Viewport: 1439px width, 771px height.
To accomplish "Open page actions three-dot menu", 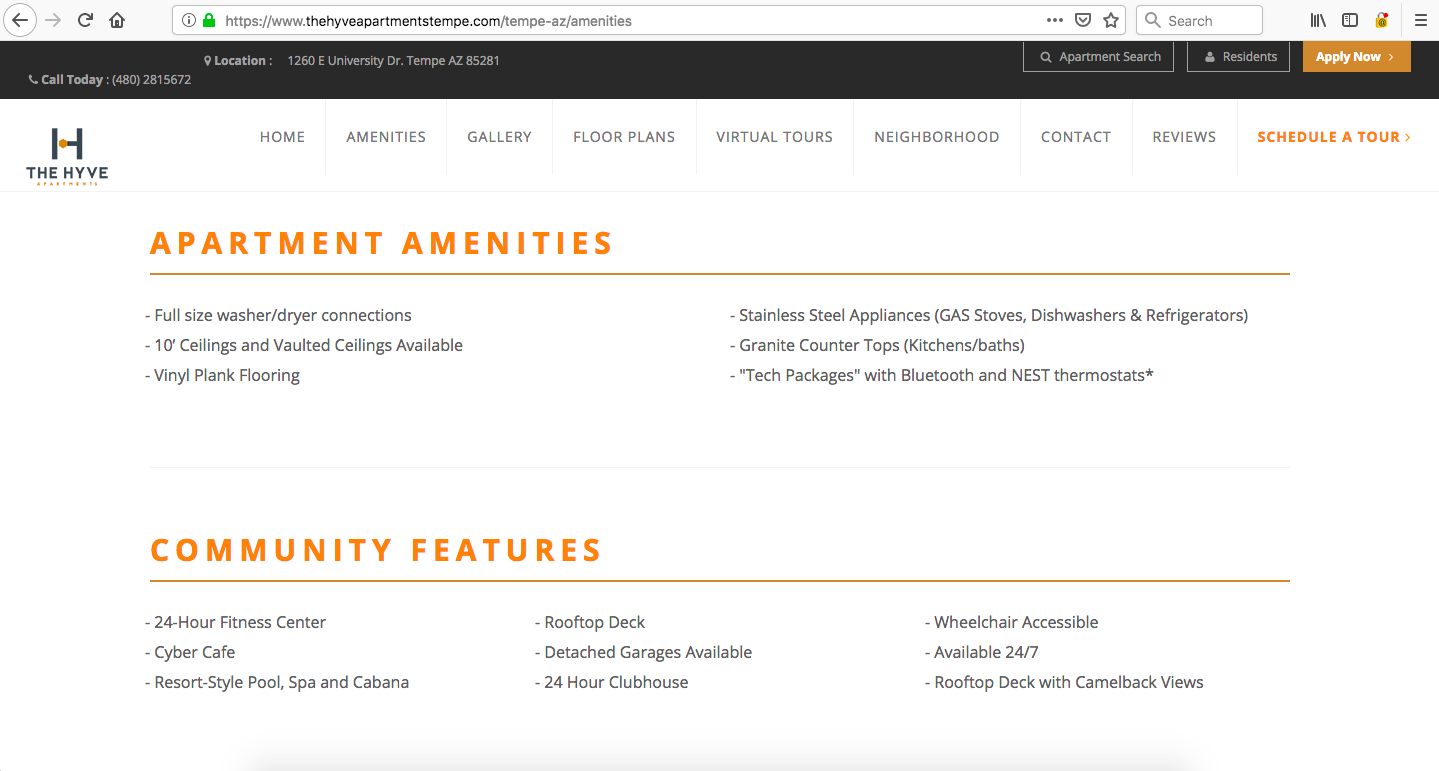I will coord(1055,20).
